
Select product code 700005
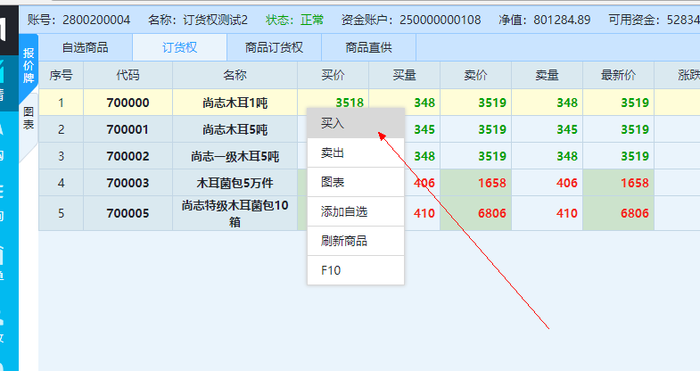[128, 213]
